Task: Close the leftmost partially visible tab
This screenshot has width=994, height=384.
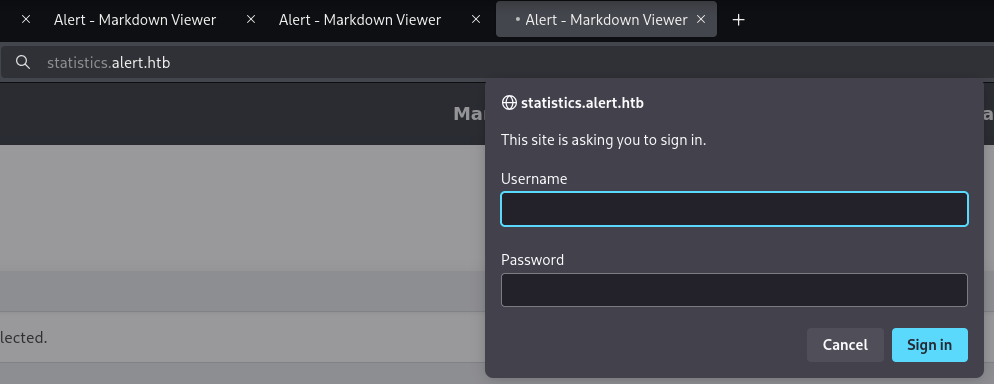Action: [x=26, y=20]
